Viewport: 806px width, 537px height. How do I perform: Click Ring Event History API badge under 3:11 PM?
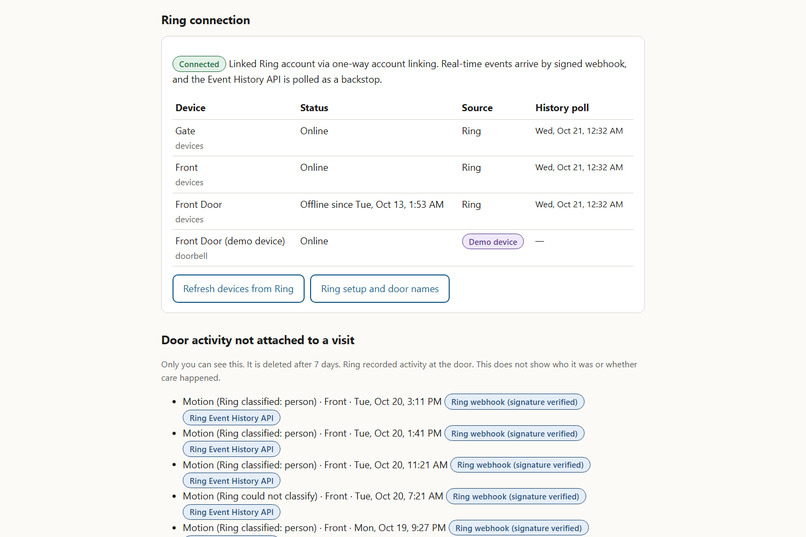click(231, 418)
